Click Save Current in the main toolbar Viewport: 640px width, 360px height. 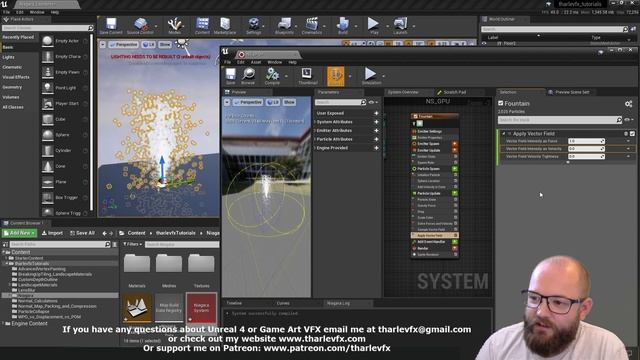pyautogui.click(x=111, y=26)
